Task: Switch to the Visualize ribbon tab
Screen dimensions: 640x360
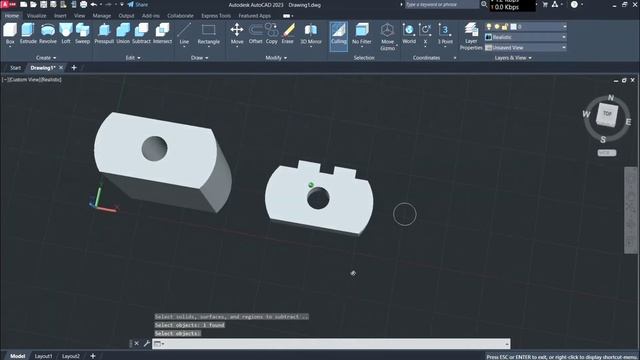Action: click(36, 16)
